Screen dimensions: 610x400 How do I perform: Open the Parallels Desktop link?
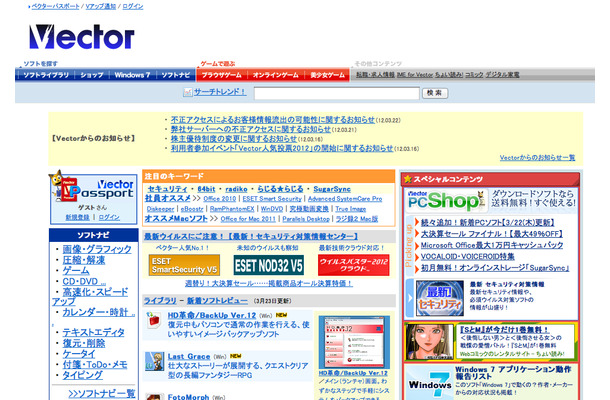306,219
